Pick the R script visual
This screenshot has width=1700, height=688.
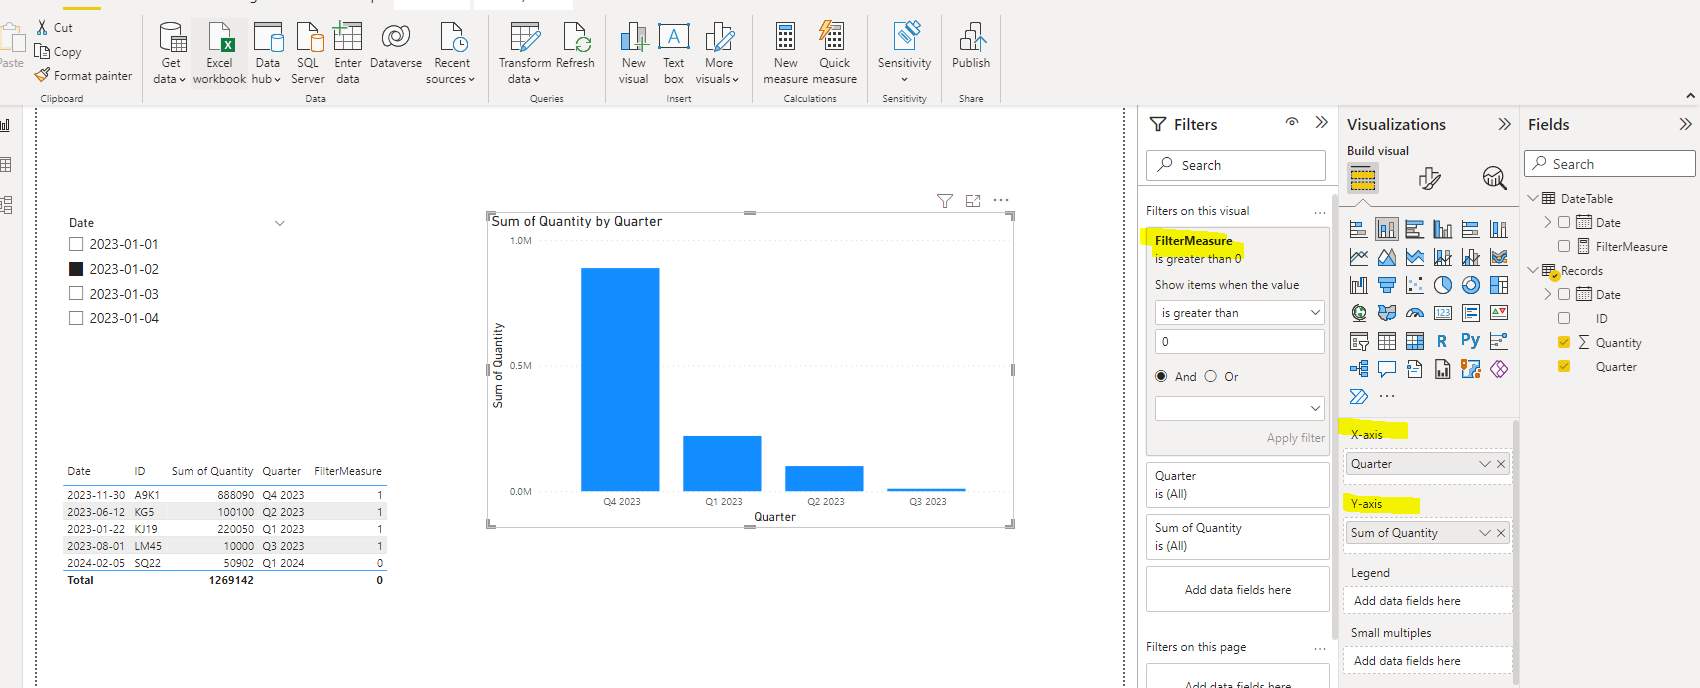1442,341
